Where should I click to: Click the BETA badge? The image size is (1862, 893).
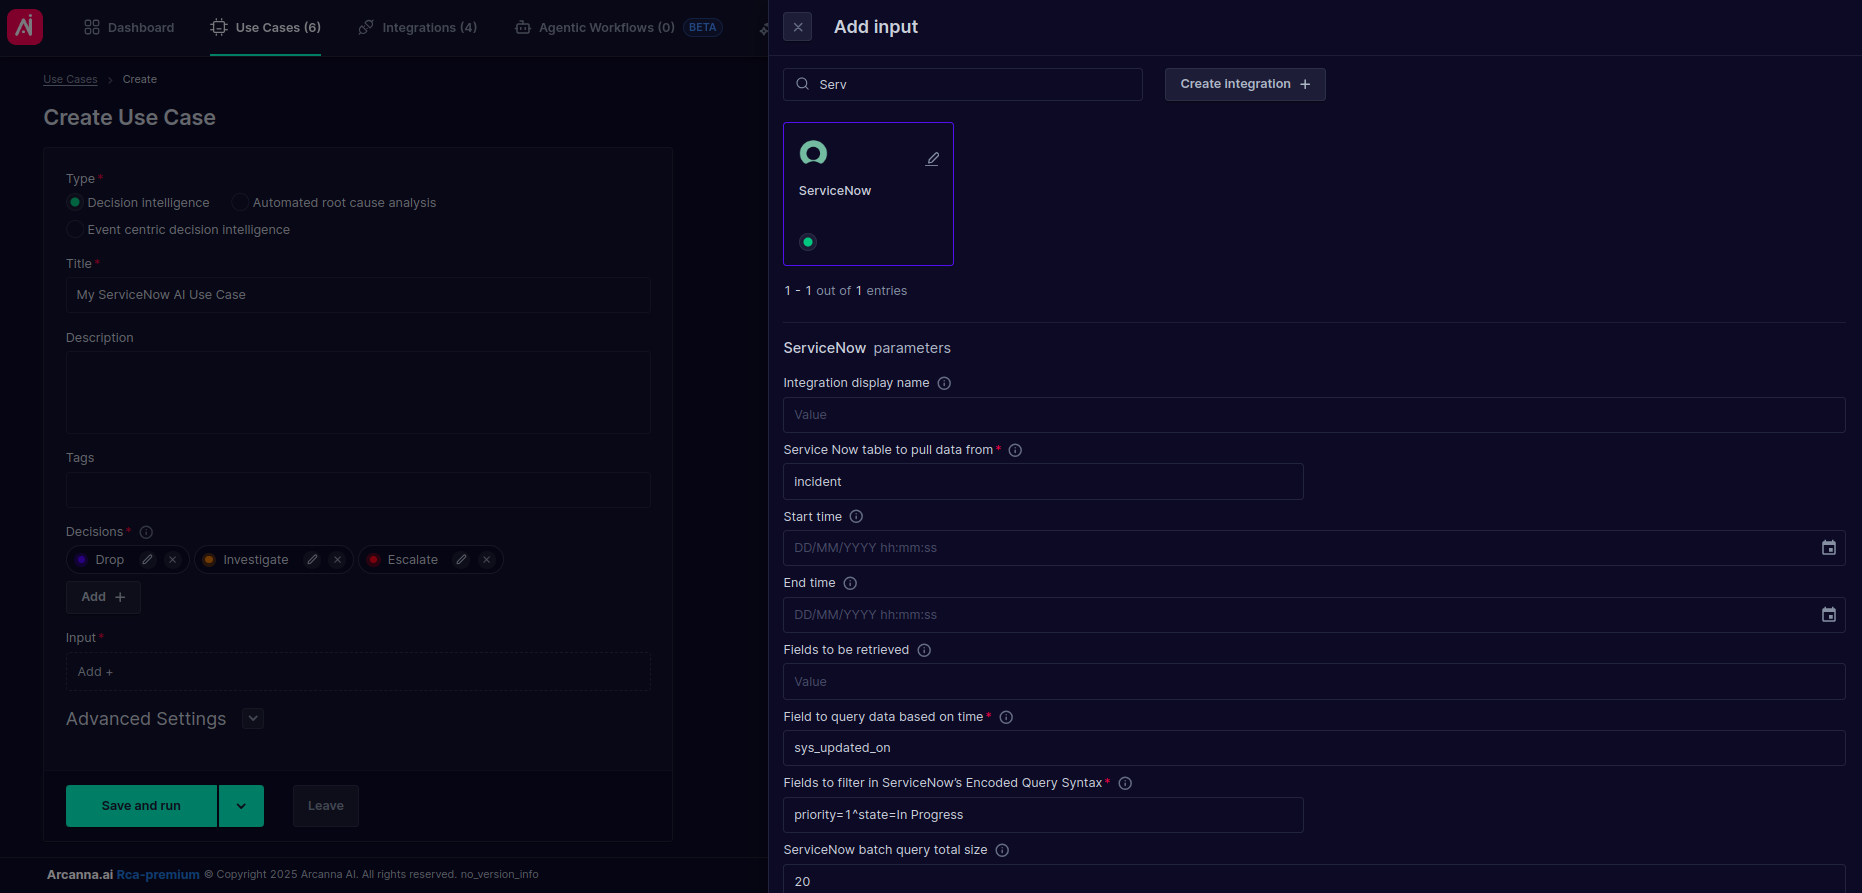[x=703, y=28]
